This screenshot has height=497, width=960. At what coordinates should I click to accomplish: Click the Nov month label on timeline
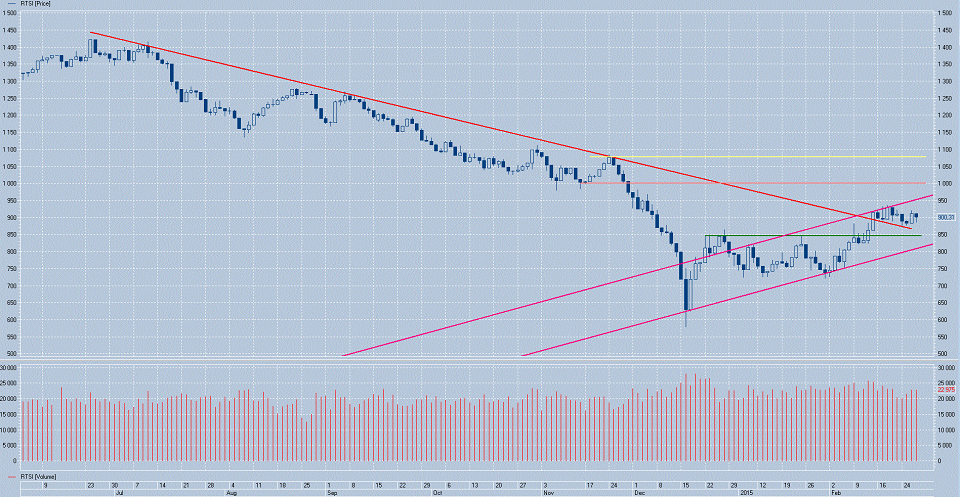click(548, 493)
